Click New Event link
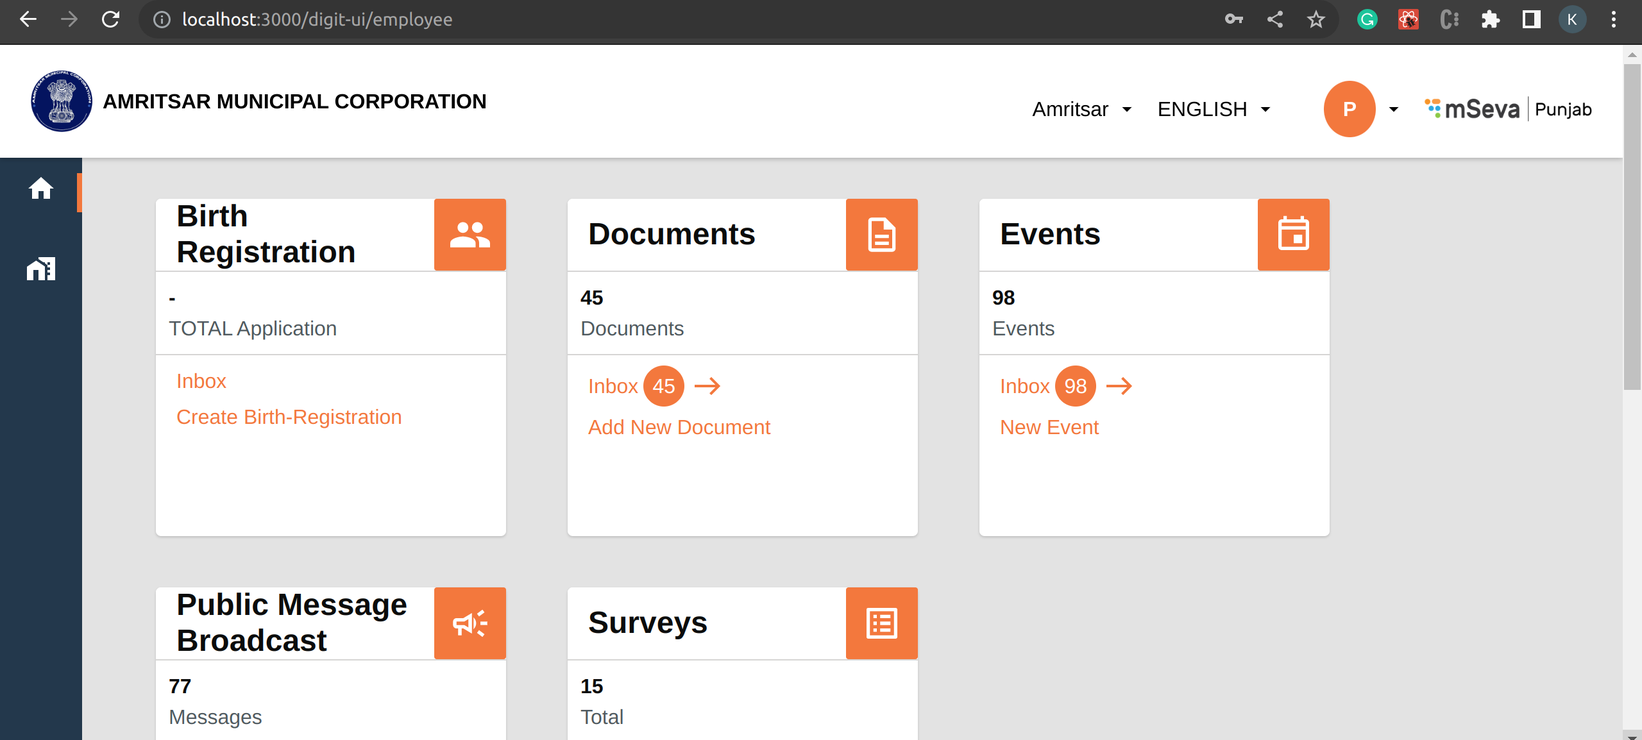Screen dimensions: 1642x740 click(1049, 427)
